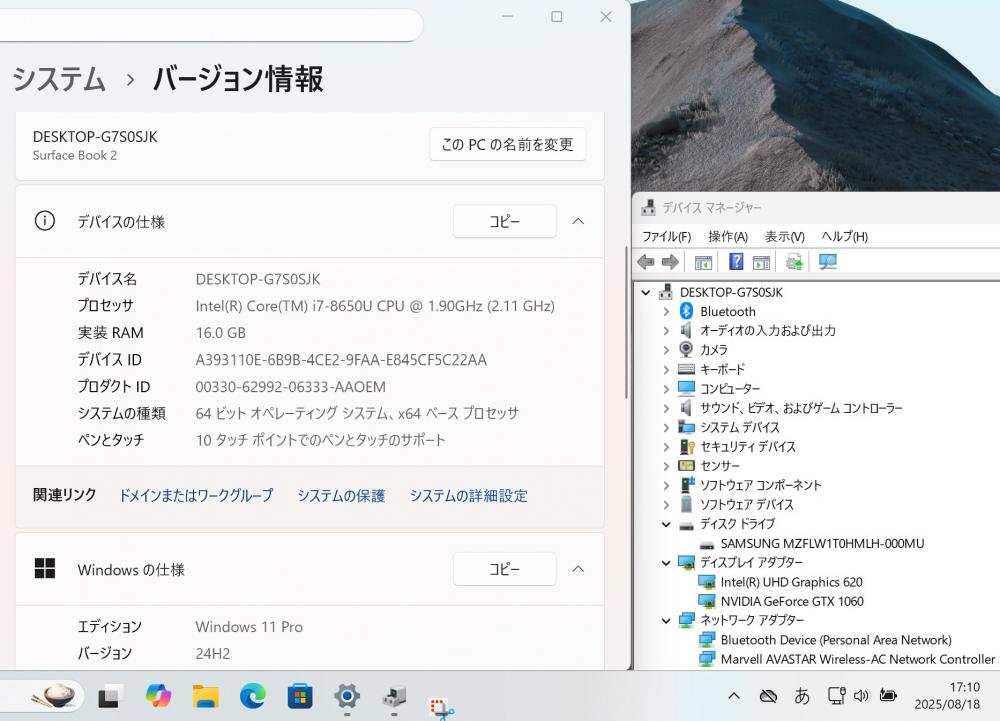Click the update driver toolbar icon
This screenshot has width=1000, height=721.
[794, 262]
